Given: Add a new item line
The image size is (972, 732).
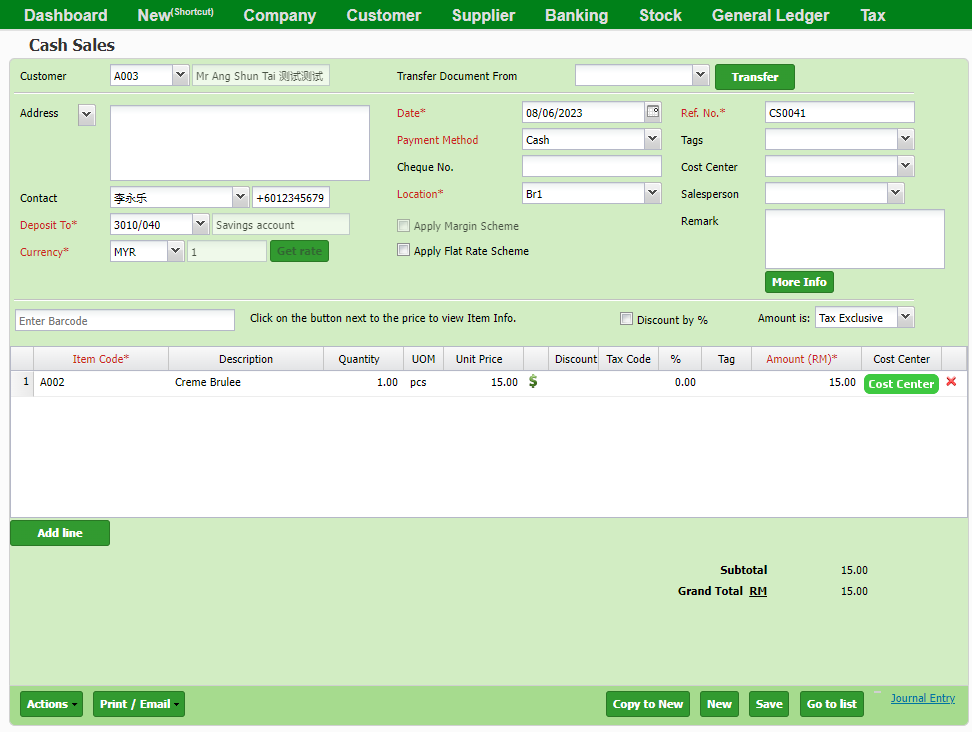Looking at the screenshot, I should pyautogui.click(x=59, y=533).
